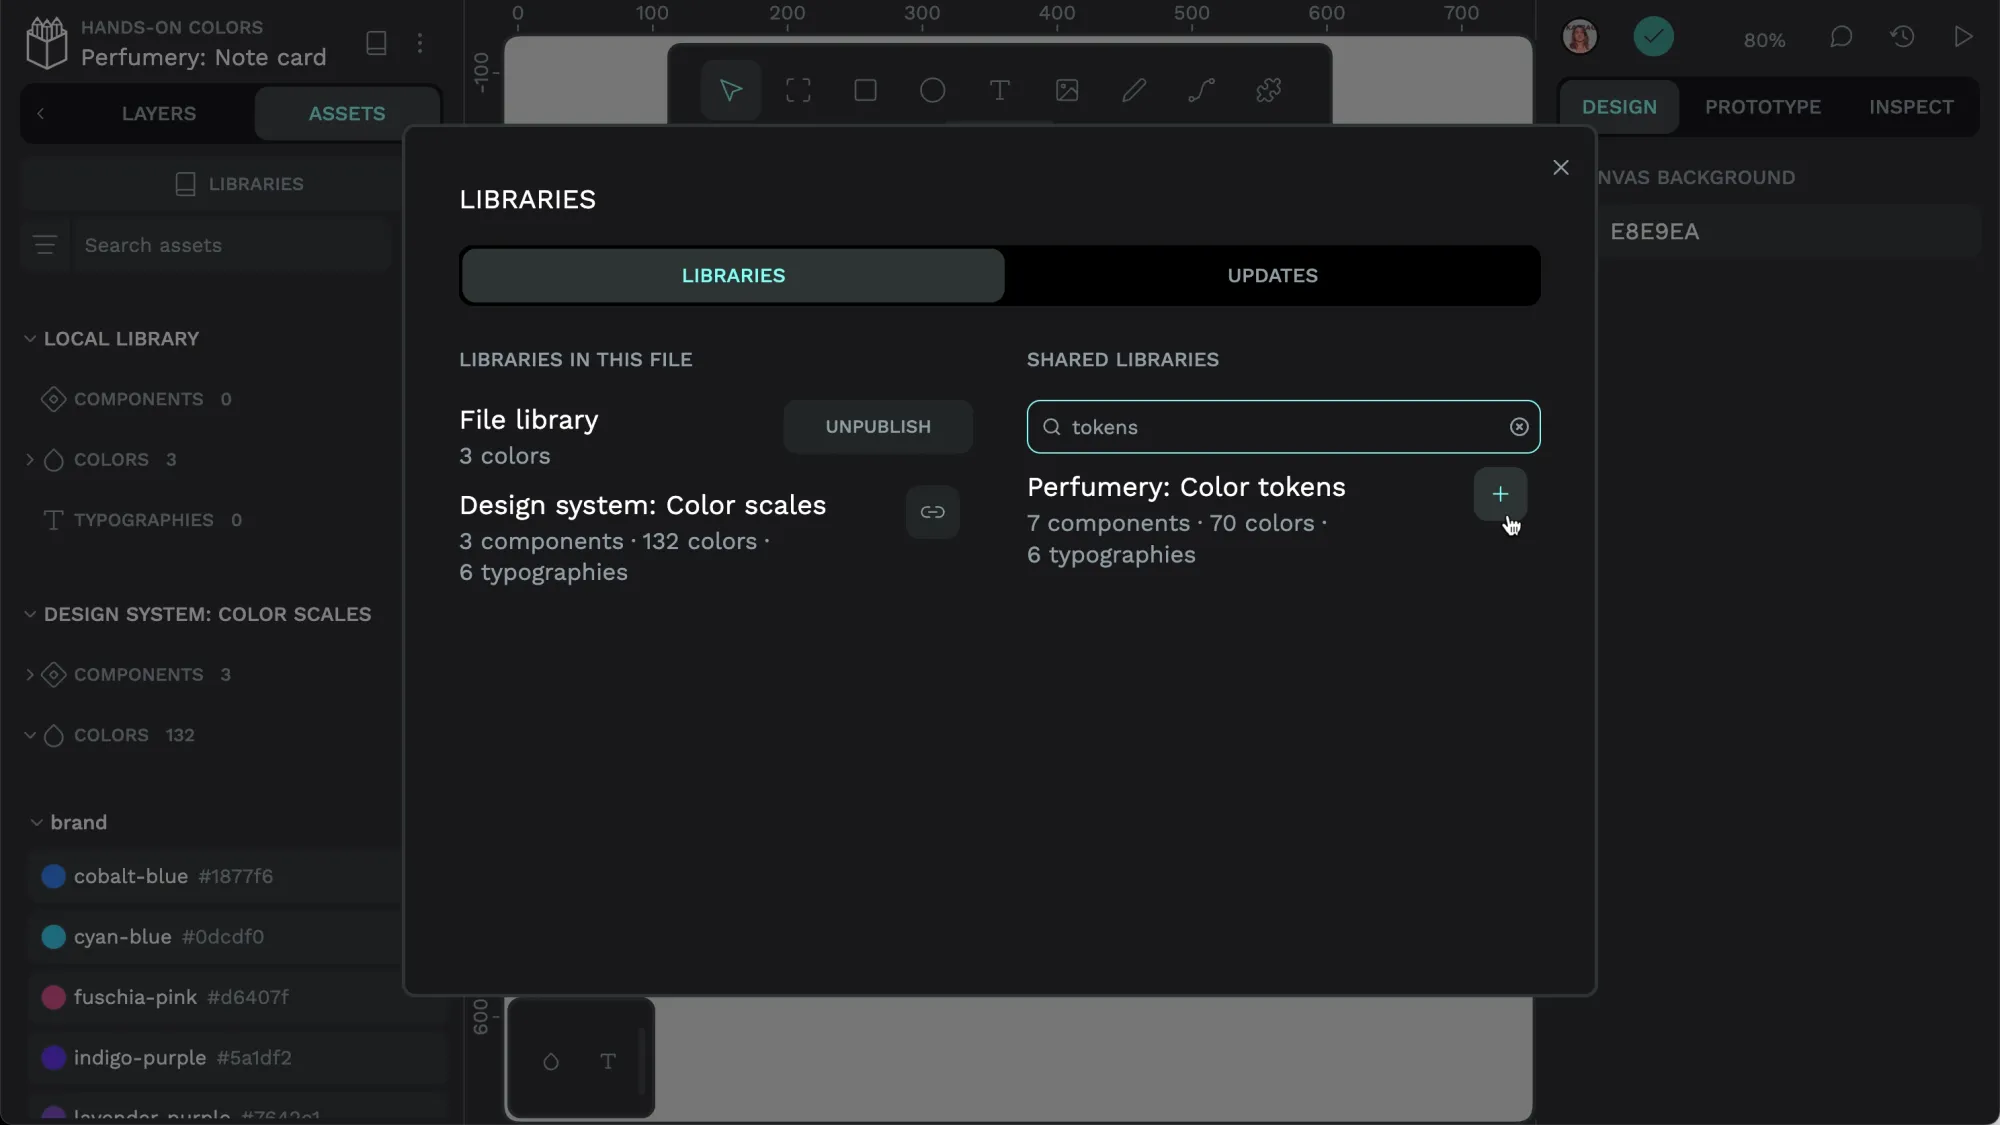Click the search input field for libraries

[x=1284, y=427]
